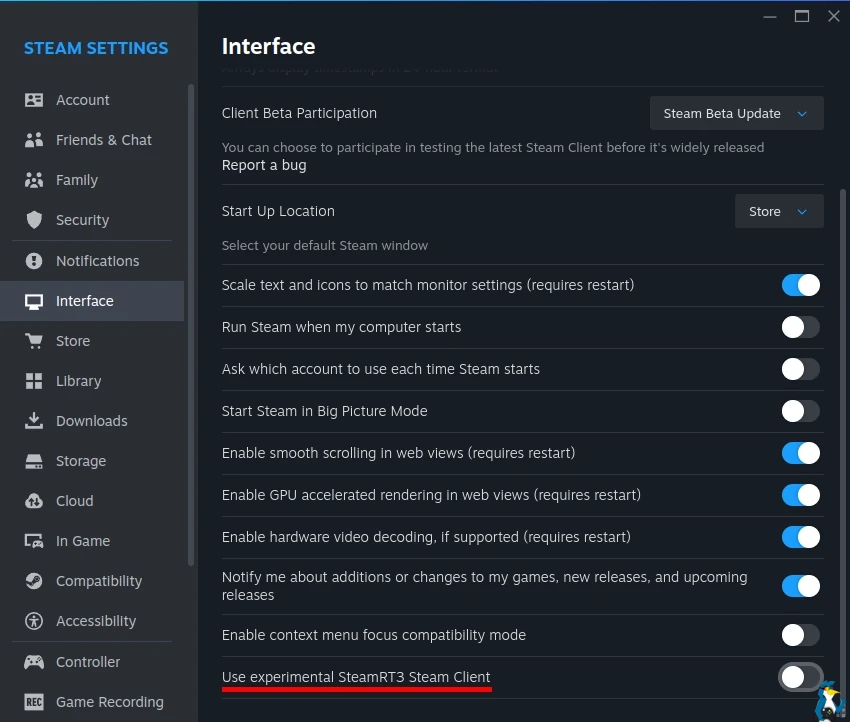
Task: Select the Friends & Chat people icon
Action: (x=34, y=140)
